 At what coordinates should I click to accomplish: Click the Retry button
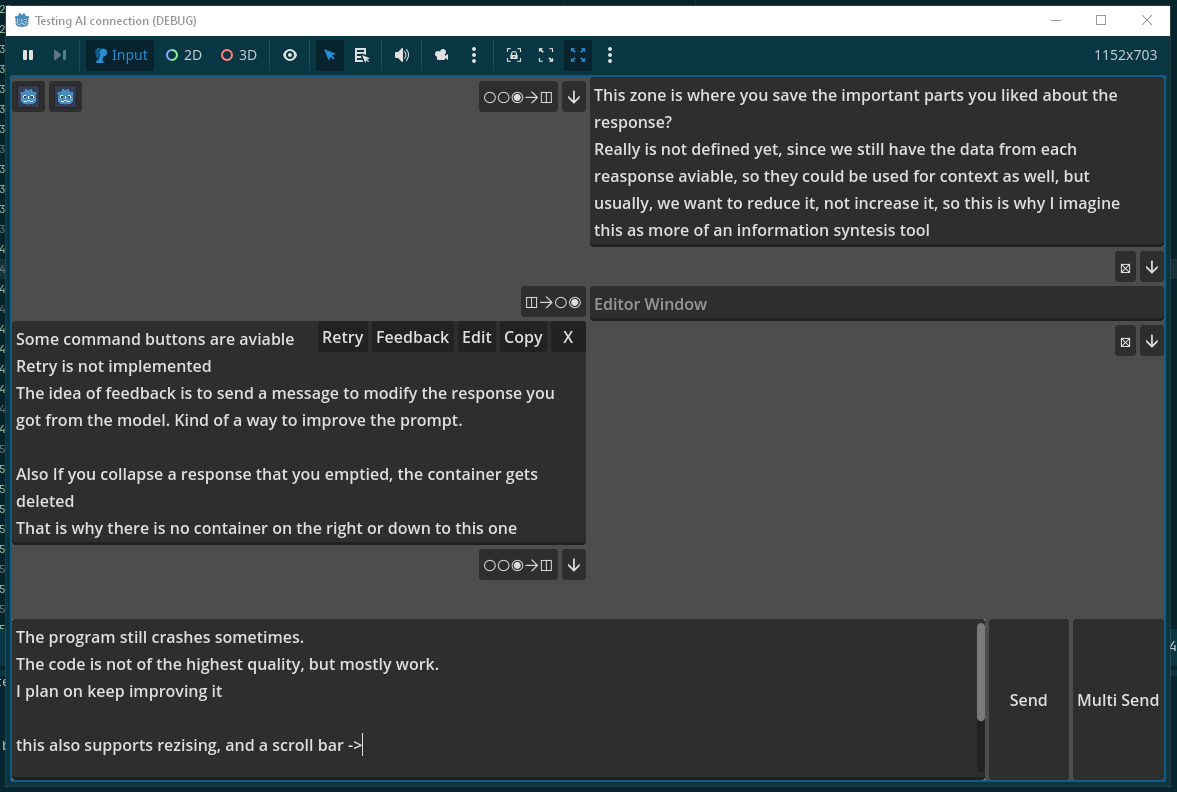click(342, 337)
